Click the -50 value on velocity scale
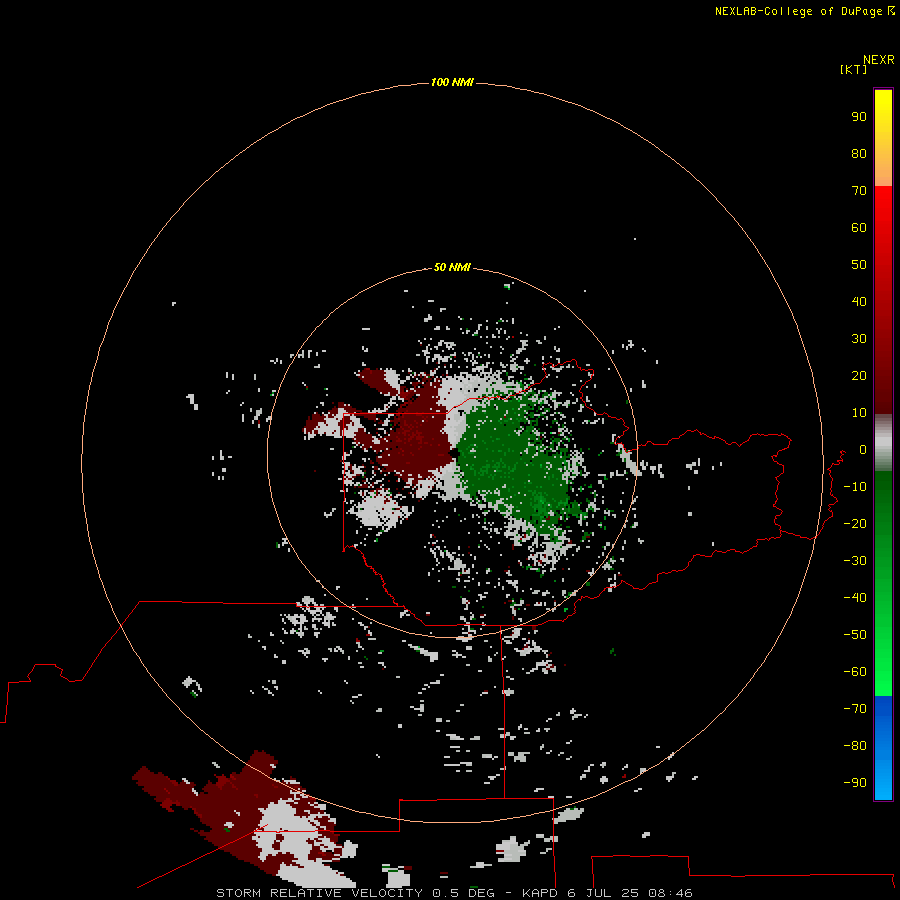 pos(855,635)
